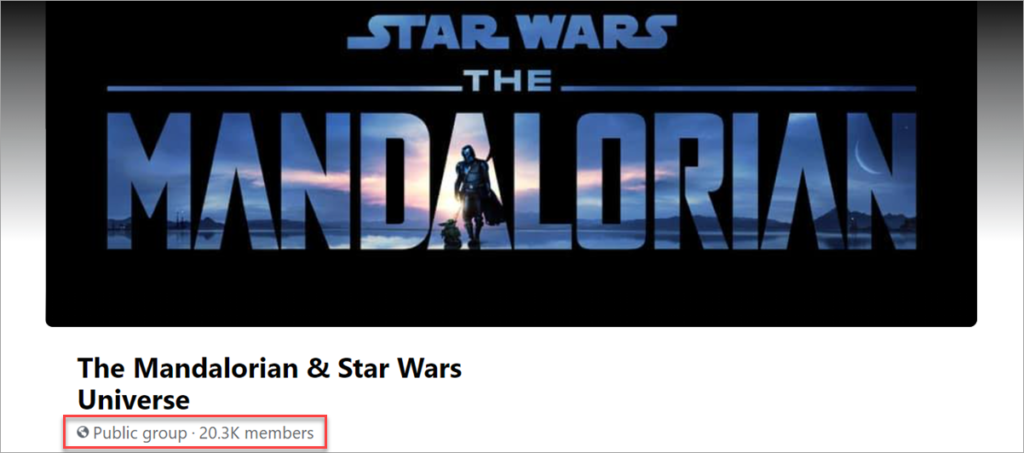Click the letter O in MANDALORIAN logo
This screenshot has height=453, width=1024.
tap(611, 181)
